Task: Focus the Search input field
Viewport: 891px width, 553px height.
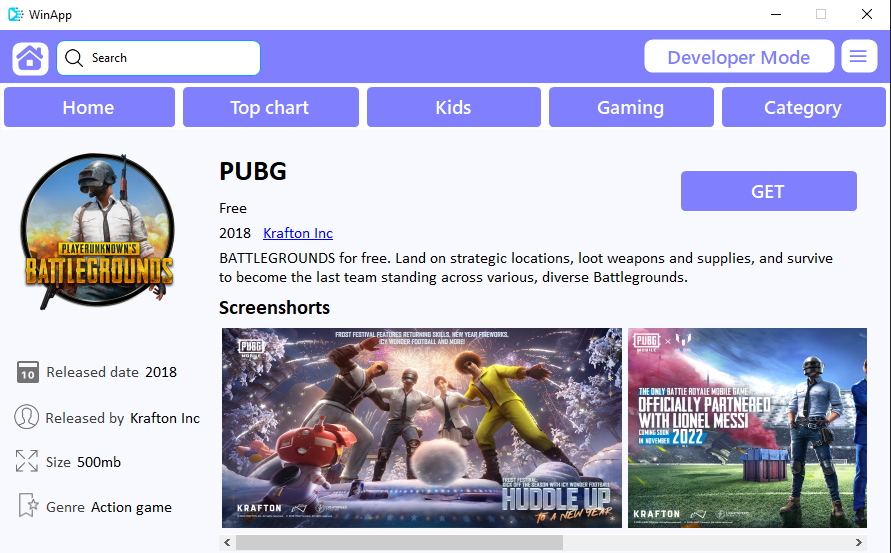Action: 159,58
